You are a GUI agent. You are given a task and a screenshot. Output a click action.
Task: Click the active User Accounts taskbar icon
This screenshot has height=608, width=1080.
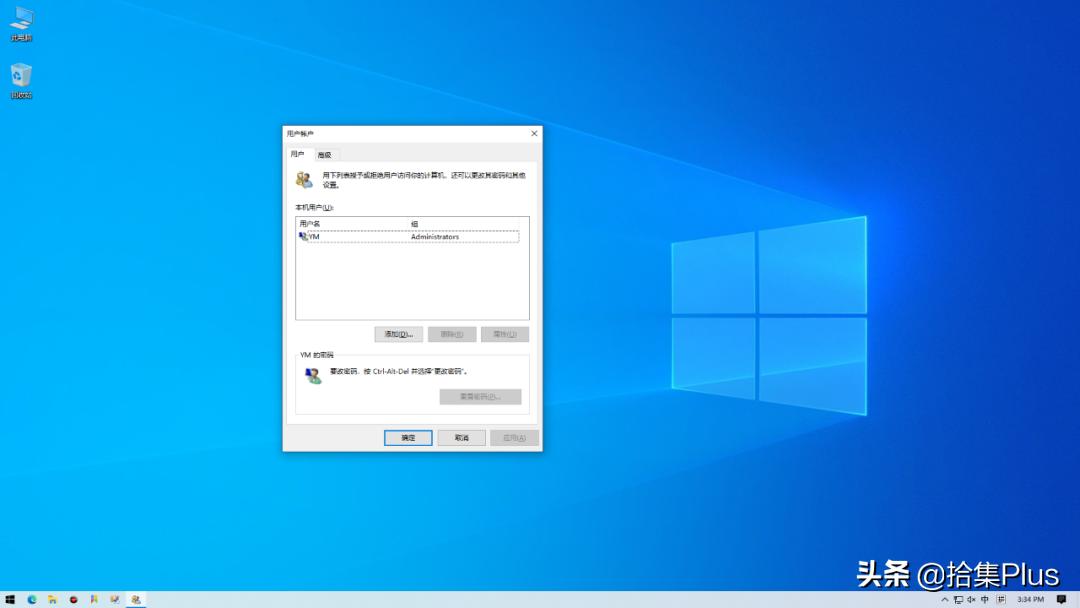point(136,601)
